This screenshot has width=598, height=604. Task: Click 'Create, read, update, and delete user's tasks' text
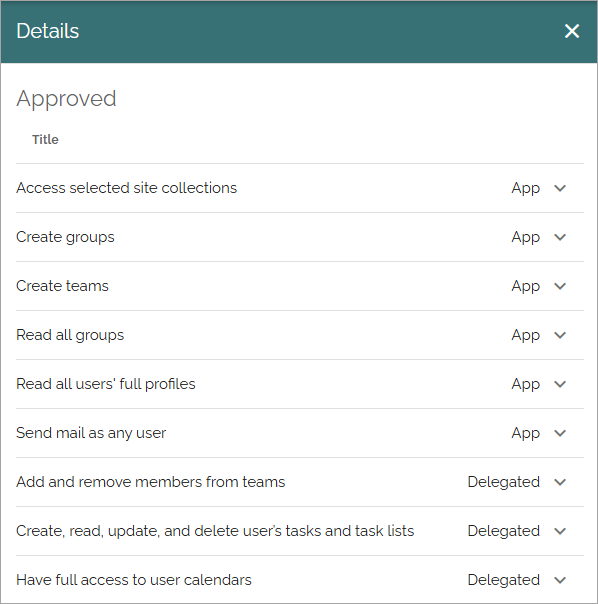(x=215, y=531)
